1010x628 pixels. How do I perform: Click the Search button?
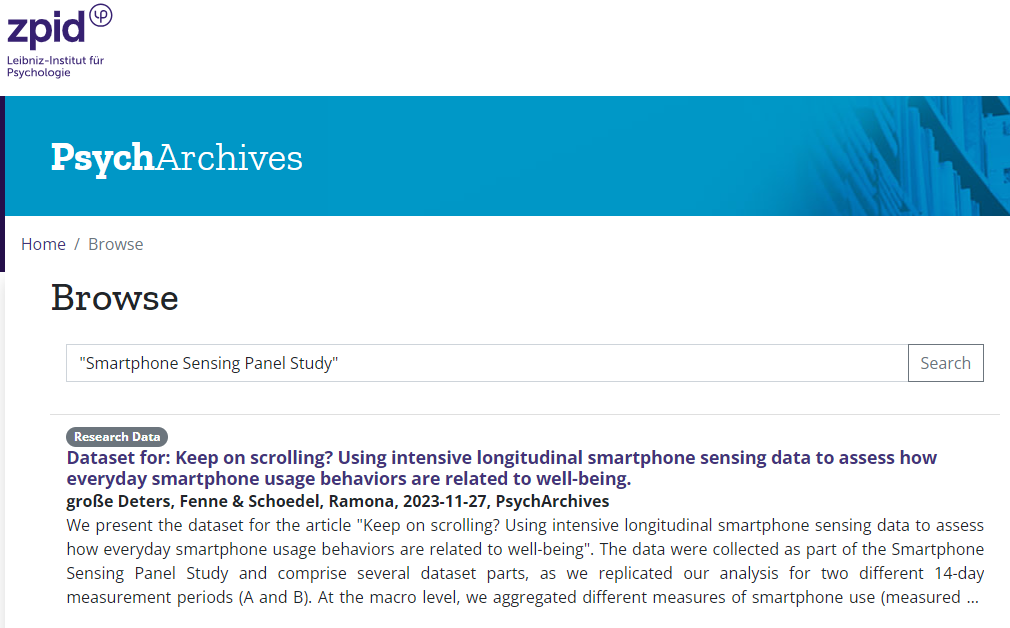(946, 363)
